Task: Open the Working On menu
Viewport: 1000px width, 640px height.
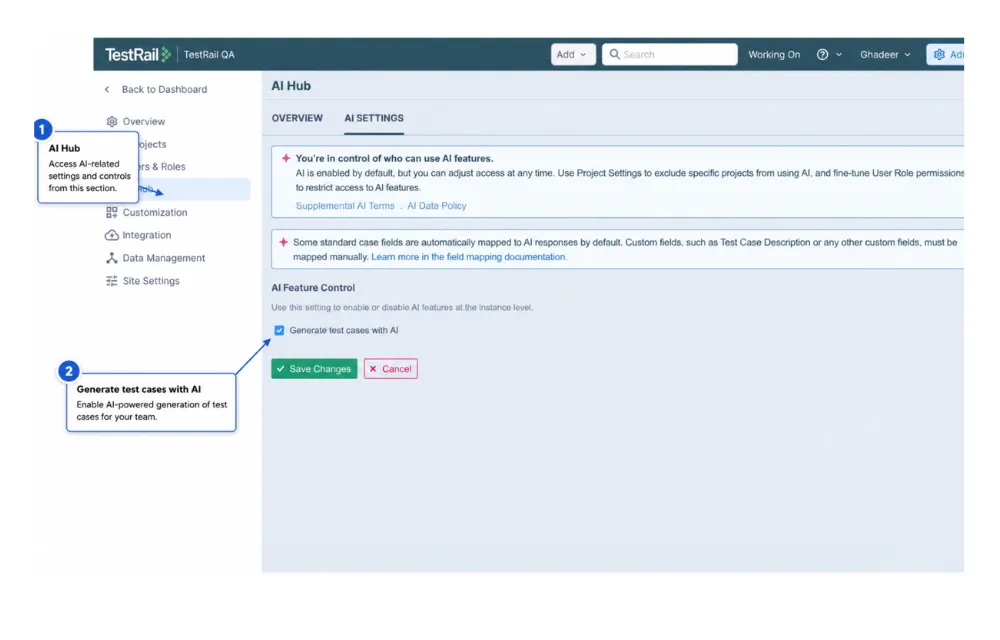Action: coord(774,55)
